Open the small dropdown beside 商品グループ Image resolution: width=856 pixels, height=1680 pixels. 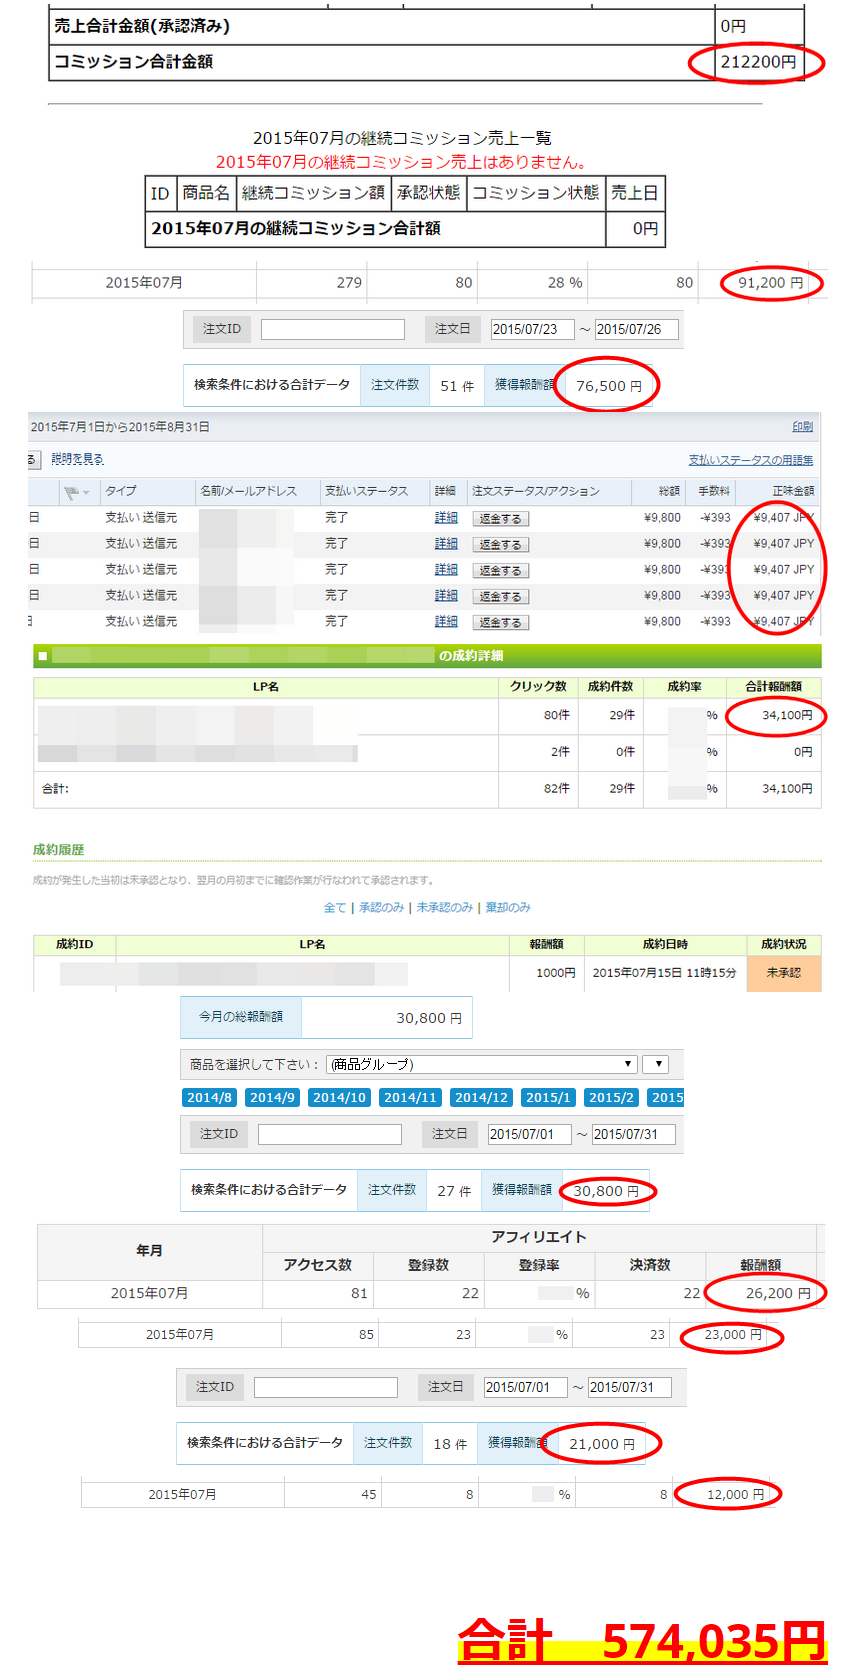click(x=655, y=1064)
